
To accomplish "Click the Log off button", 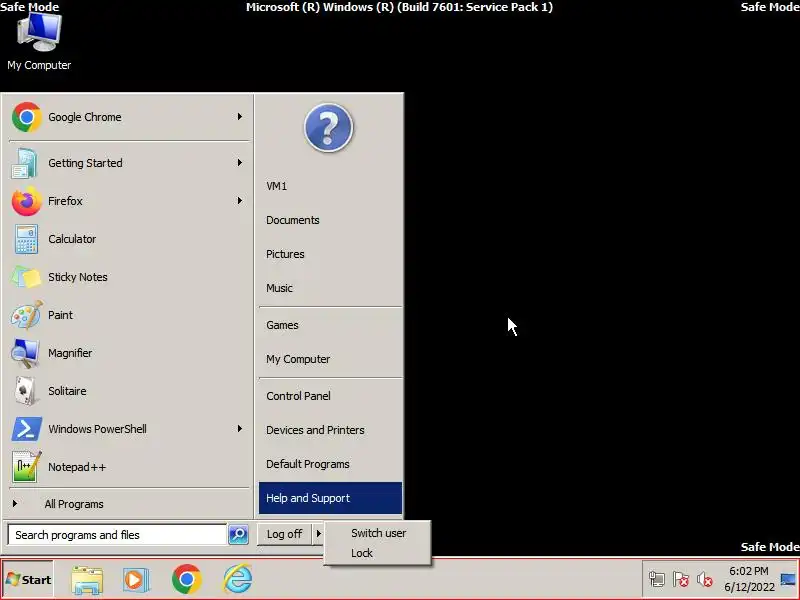I will coord(284,534).
